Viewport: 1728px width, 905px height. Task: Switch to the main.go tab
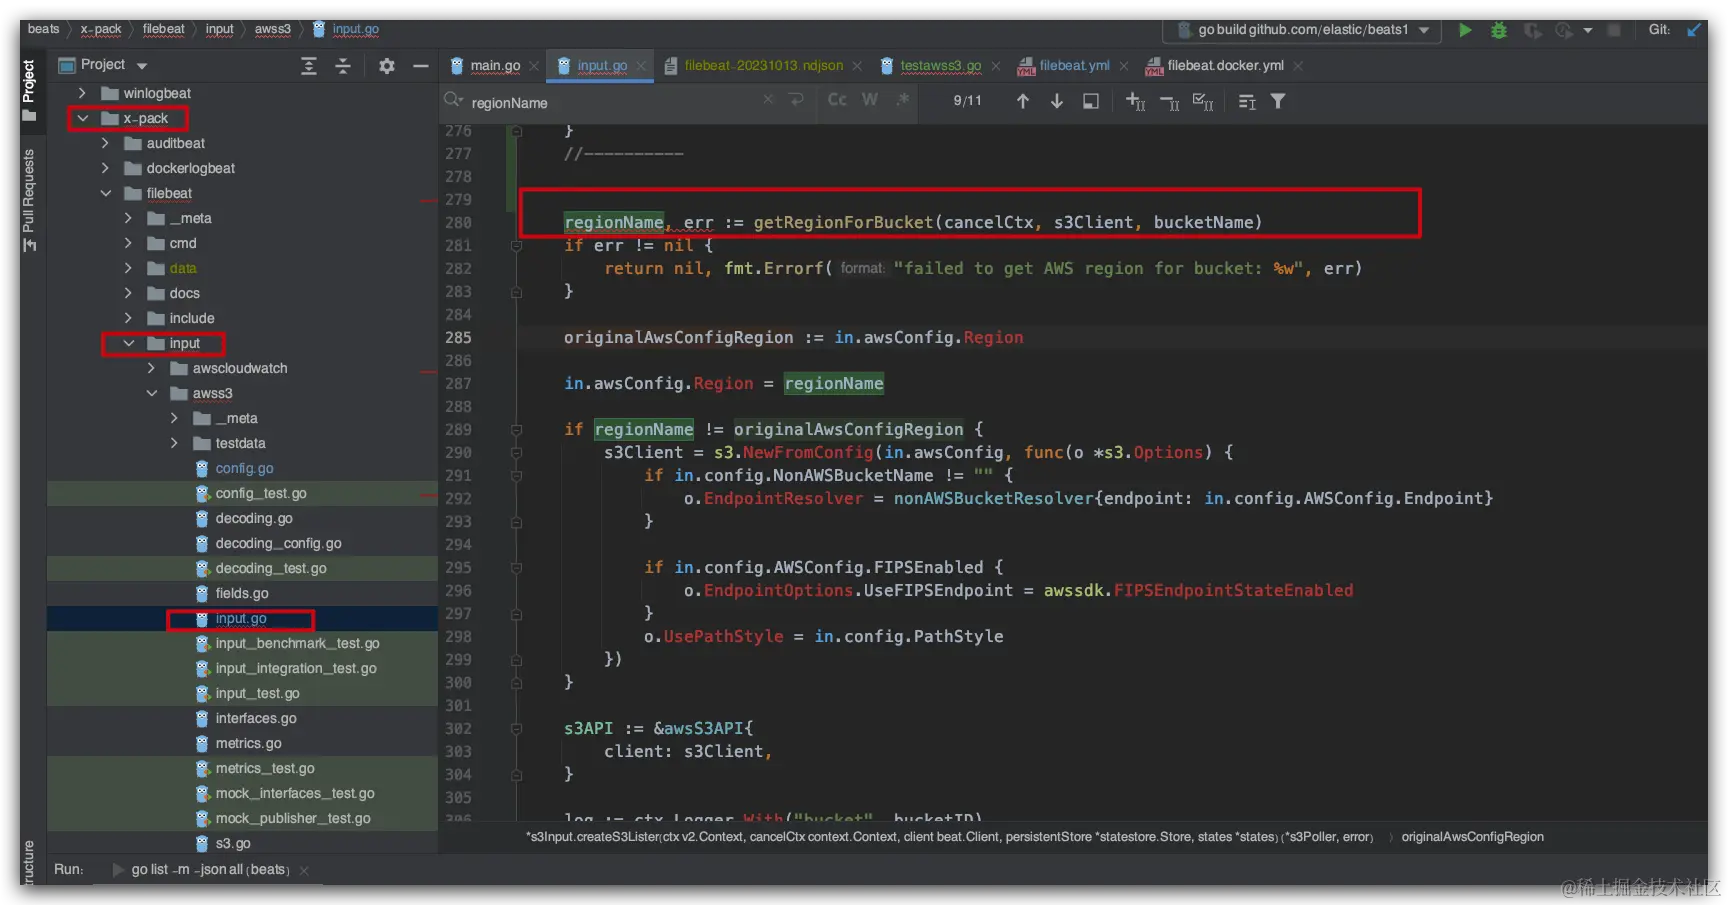494,66
